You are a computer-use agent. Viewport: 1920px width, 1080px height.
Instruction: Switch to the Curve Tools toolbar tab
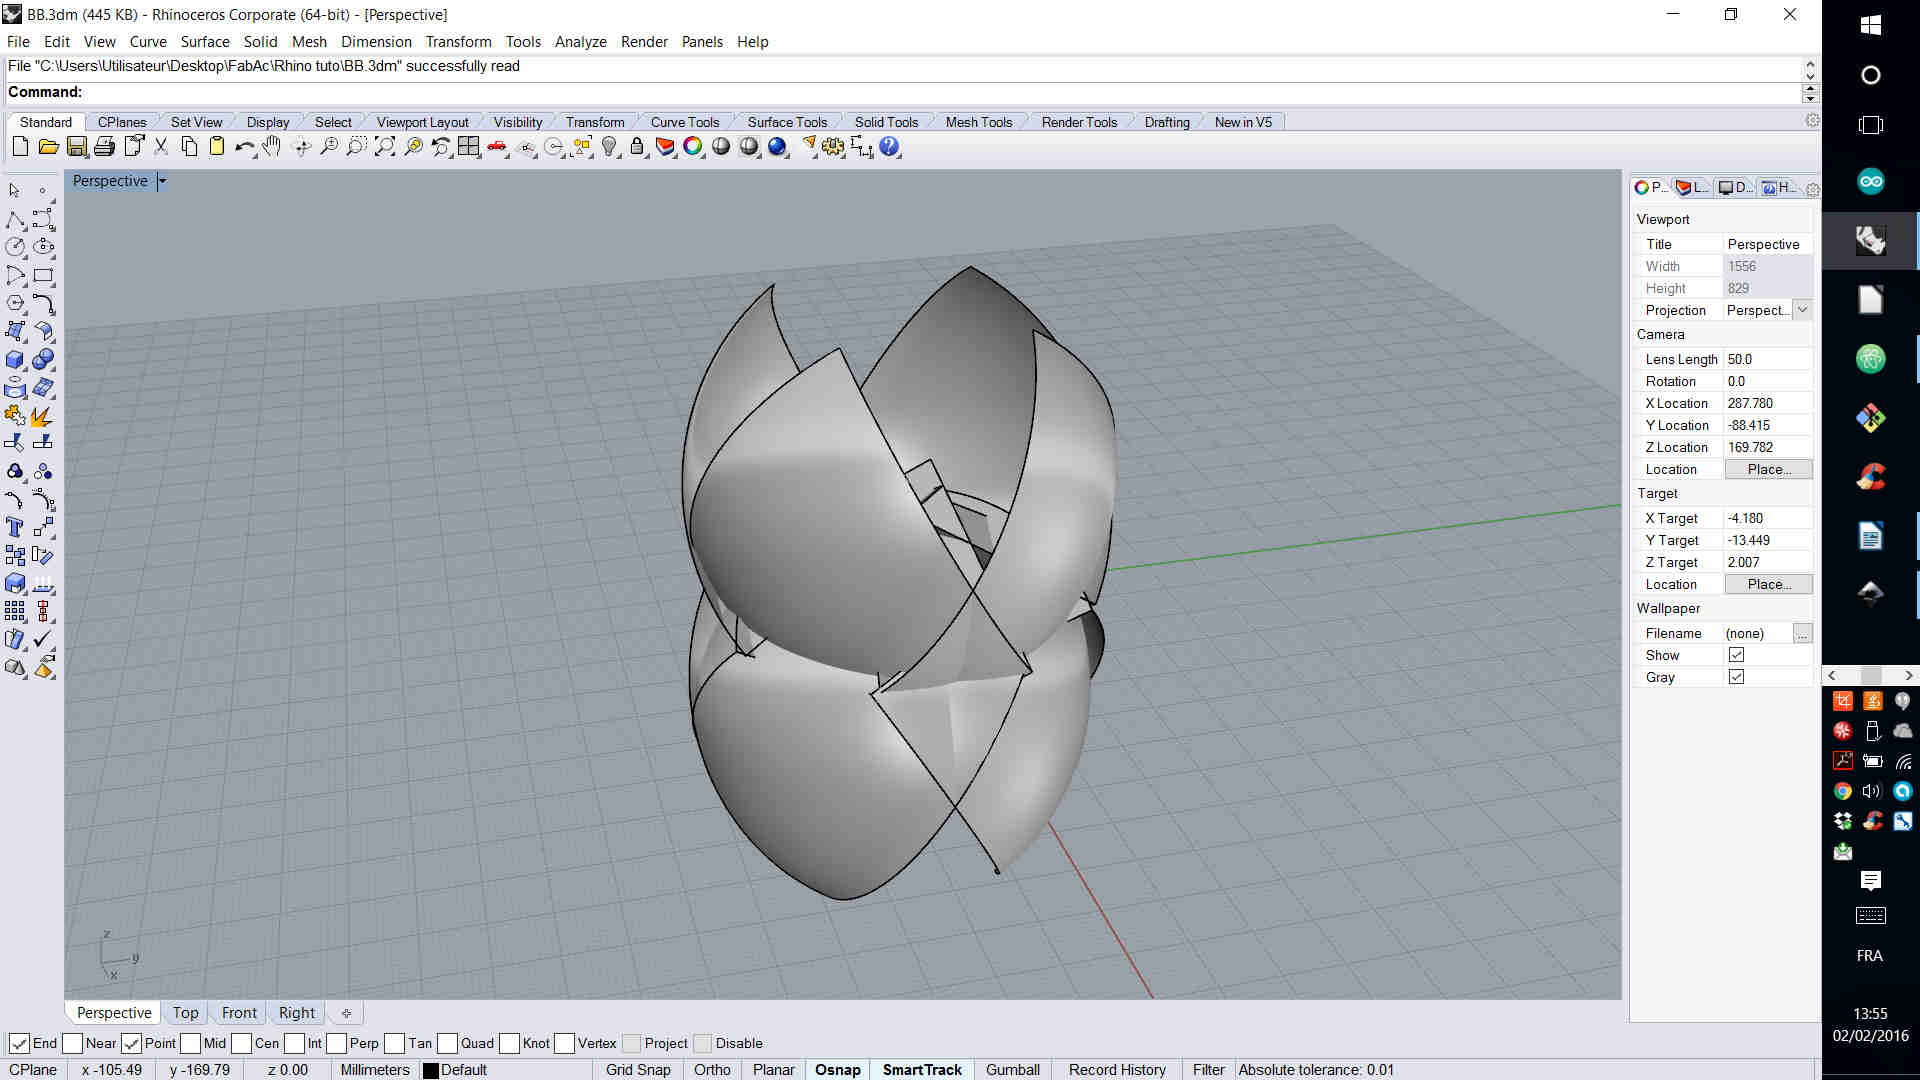[x=684, y=122]
